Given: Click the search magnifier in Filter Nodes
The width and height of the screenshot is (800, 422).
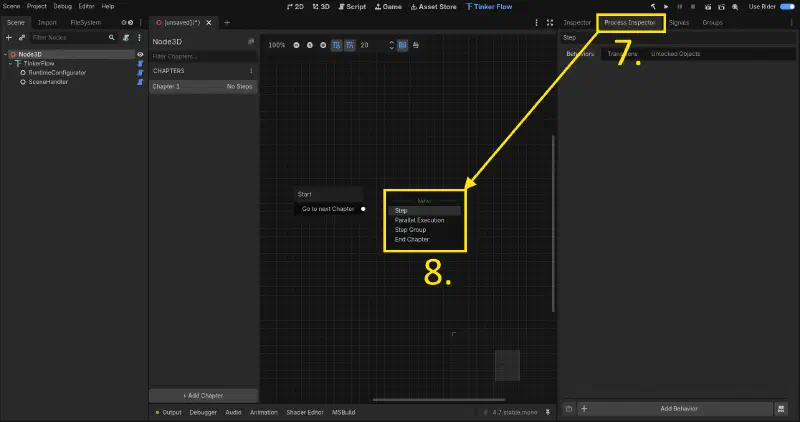Looking at the screenshot, I should point(112,37).
